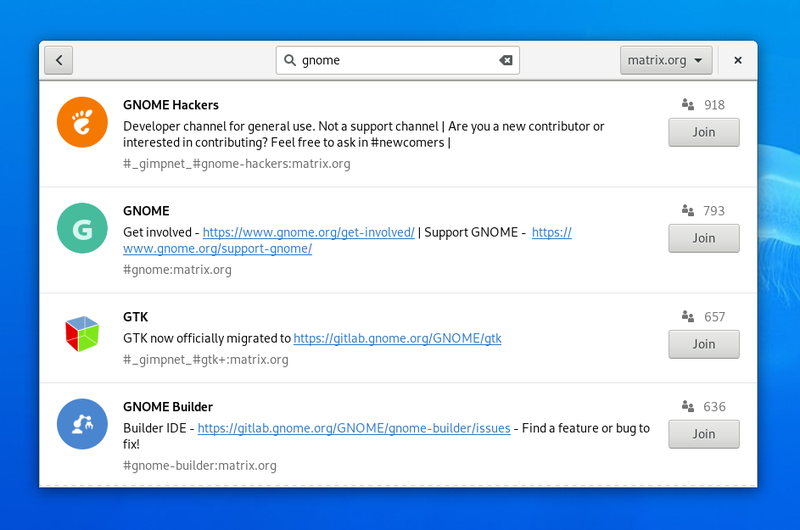Click the 657 member count
800x530 pixels.
714,317
